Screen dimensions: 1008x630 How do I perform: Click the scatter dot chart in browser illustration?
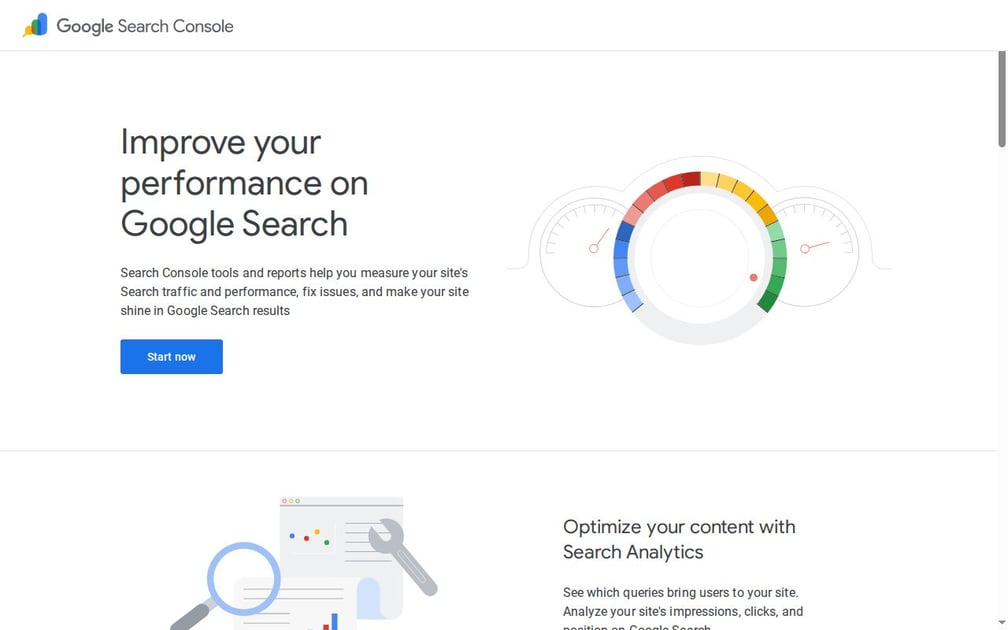[310, 537]
